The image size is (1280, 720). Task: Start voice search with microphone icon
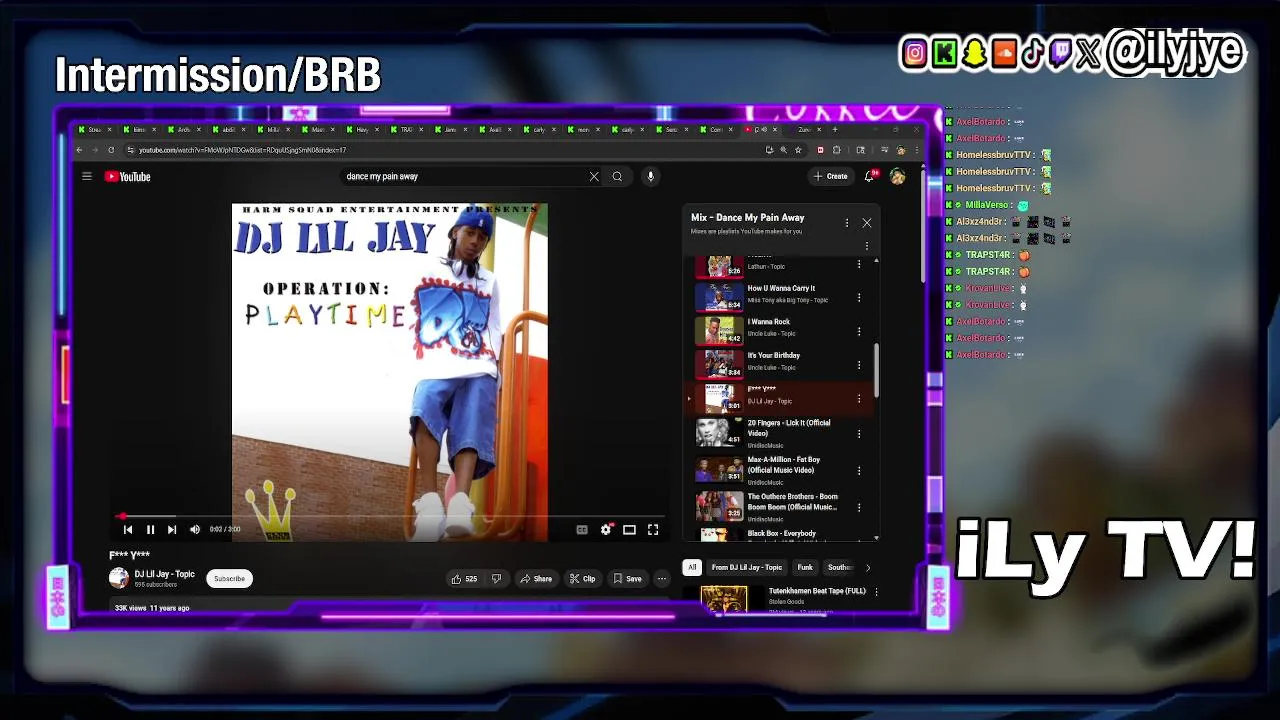coord(650,177)
